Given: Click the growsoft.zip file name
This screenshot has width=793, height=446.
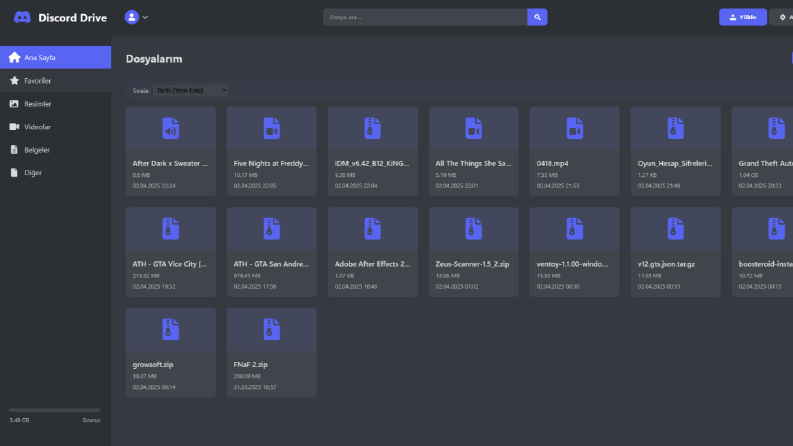Looking at the screenshot, I should pos(153,365).
